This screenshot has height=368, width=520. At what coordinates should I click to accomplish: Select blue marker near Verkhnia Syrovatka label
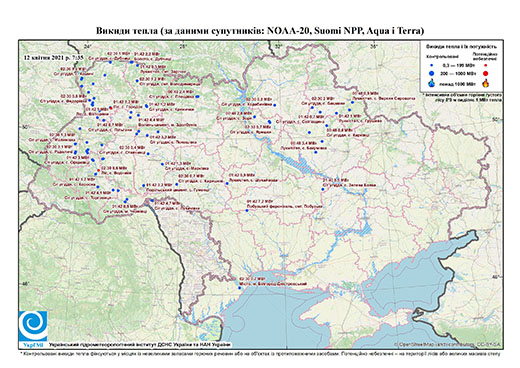[352, 102]
